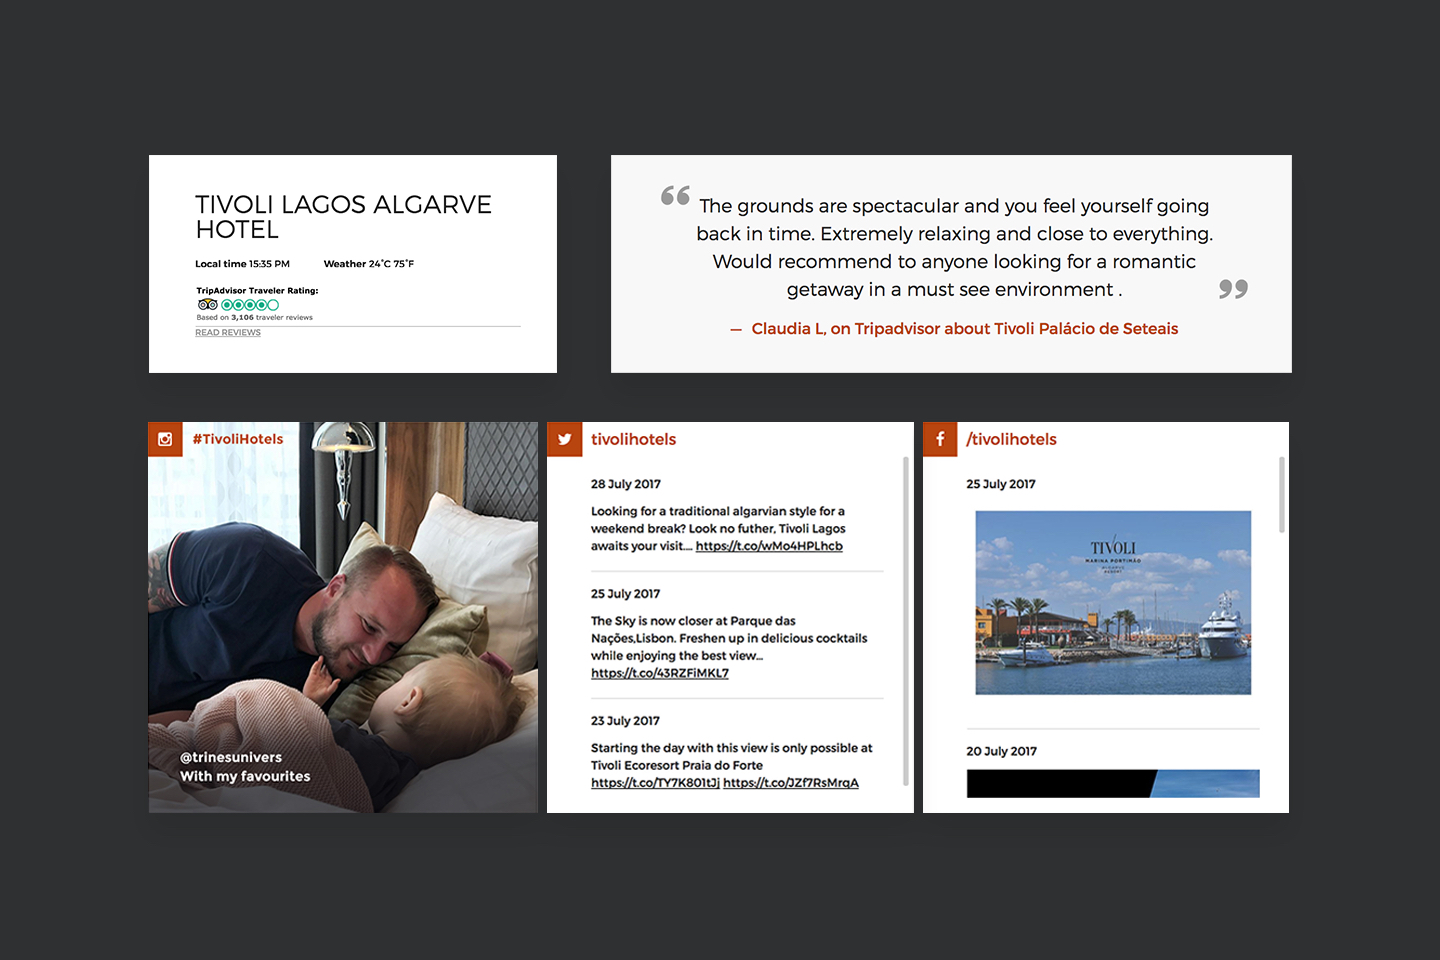Click the Weather 24°C 75°F text
The height and width of the screenshot is (960, 1440).
pyautogui.click(x=368, y=264)
